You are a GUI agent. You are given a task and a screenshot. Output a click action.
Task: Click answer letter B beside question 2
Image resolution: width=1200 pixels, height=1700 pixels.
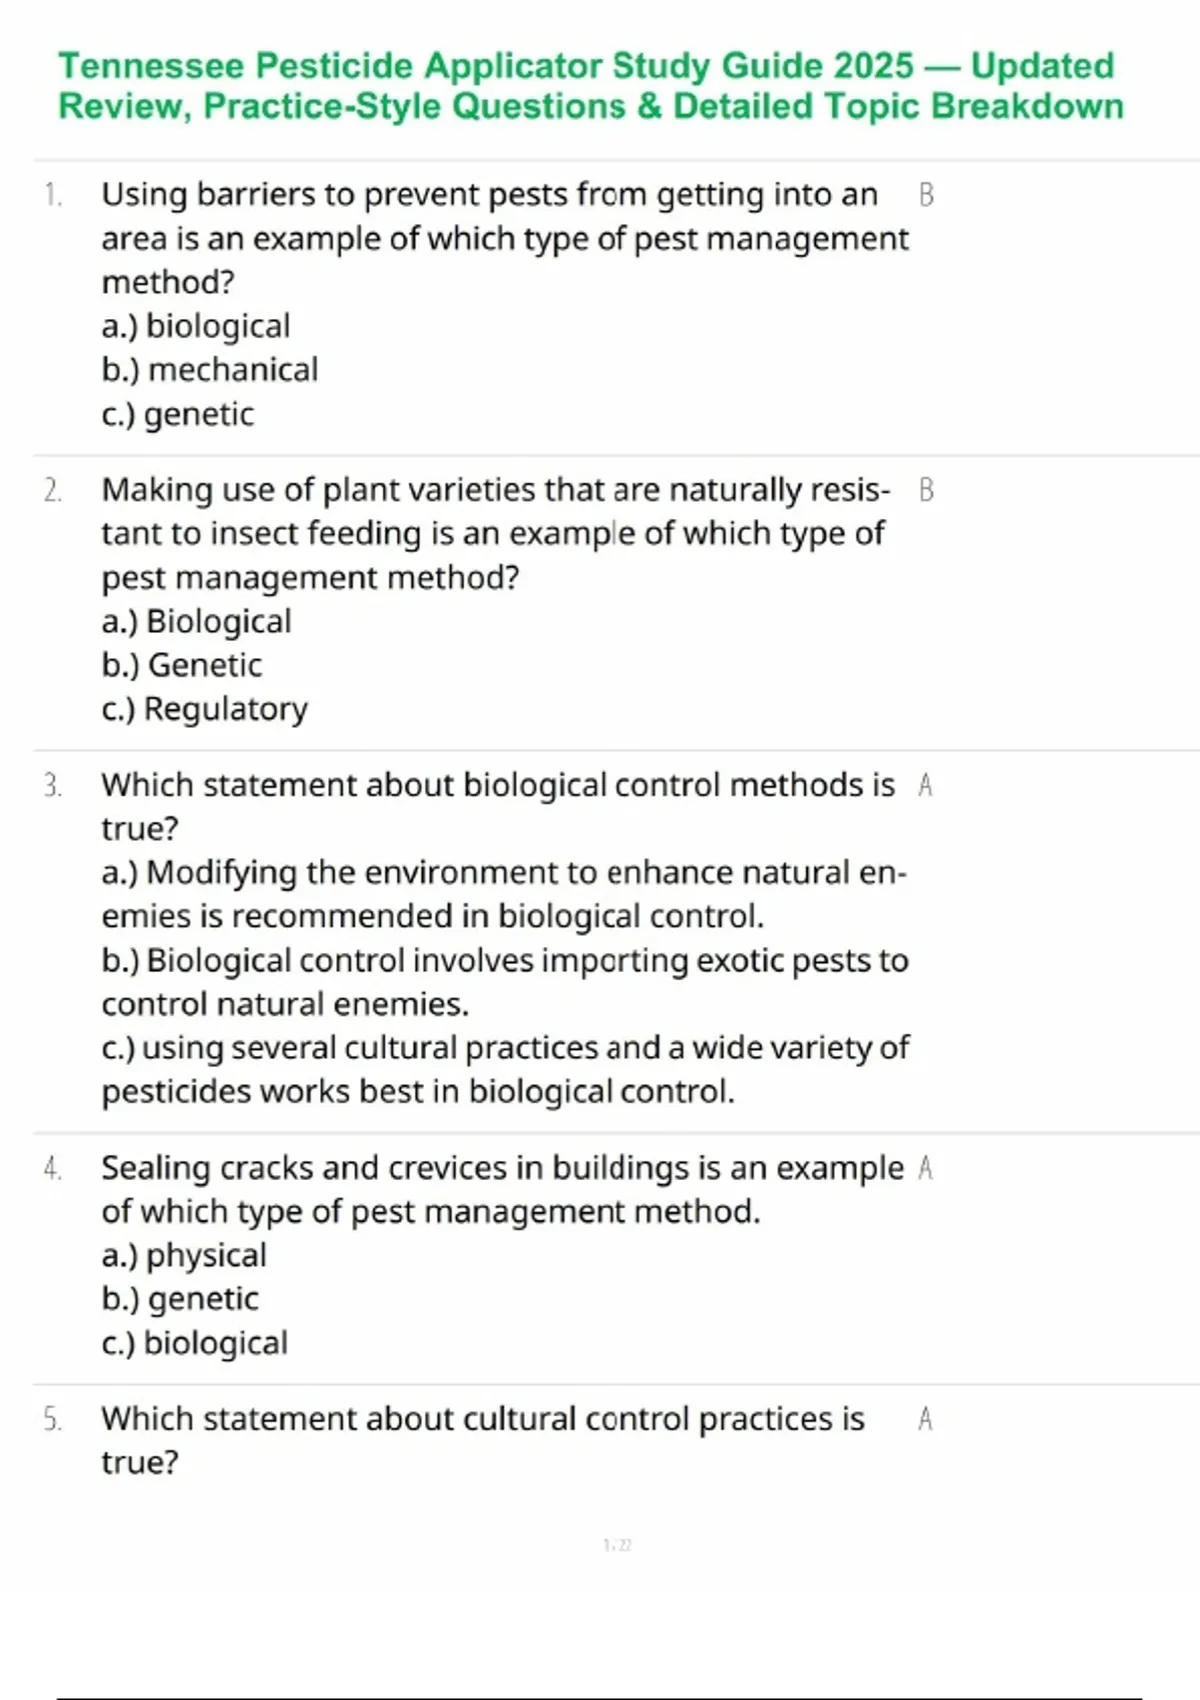pos(926,490)
